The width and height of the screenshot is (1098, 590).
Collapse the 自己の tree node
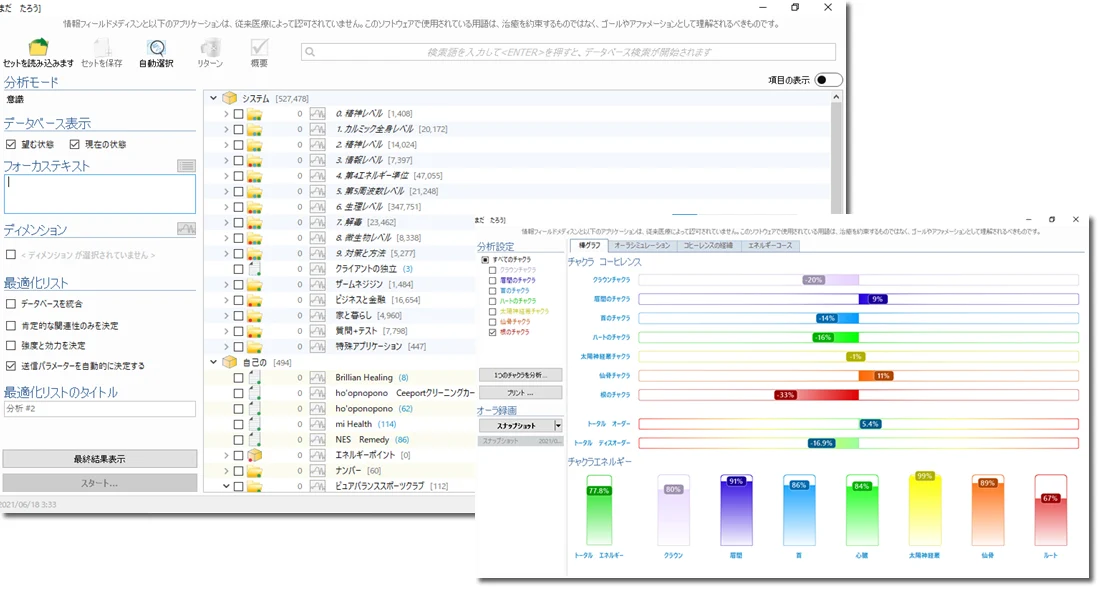click(x=214, y=363)
